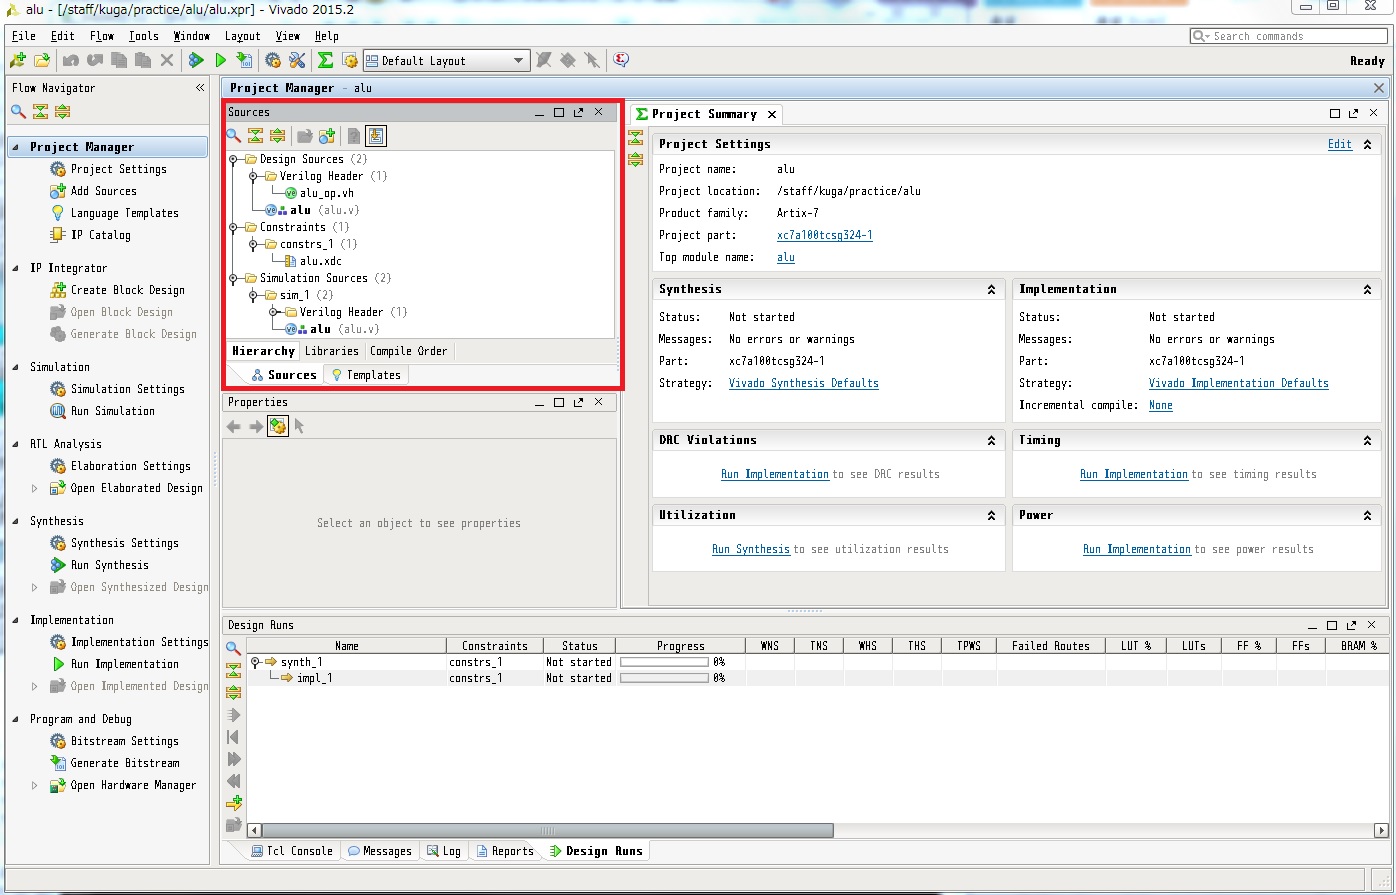Click the Incremental compile None link
The height and width of the screenshot is (895, 1396).
pyautogui.click(x=1161, y=405)
